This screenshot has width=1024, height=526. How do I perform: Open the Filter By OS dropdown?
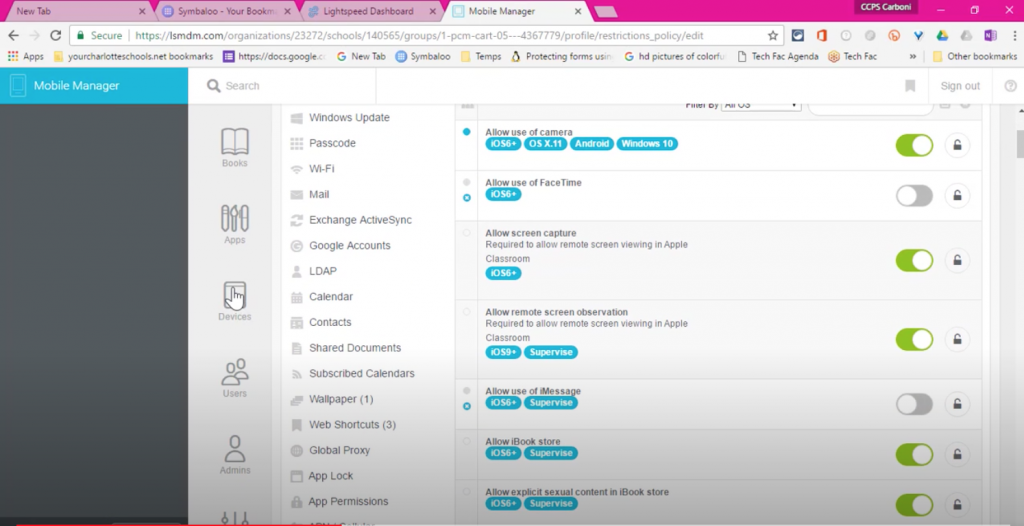click(761, 106)
